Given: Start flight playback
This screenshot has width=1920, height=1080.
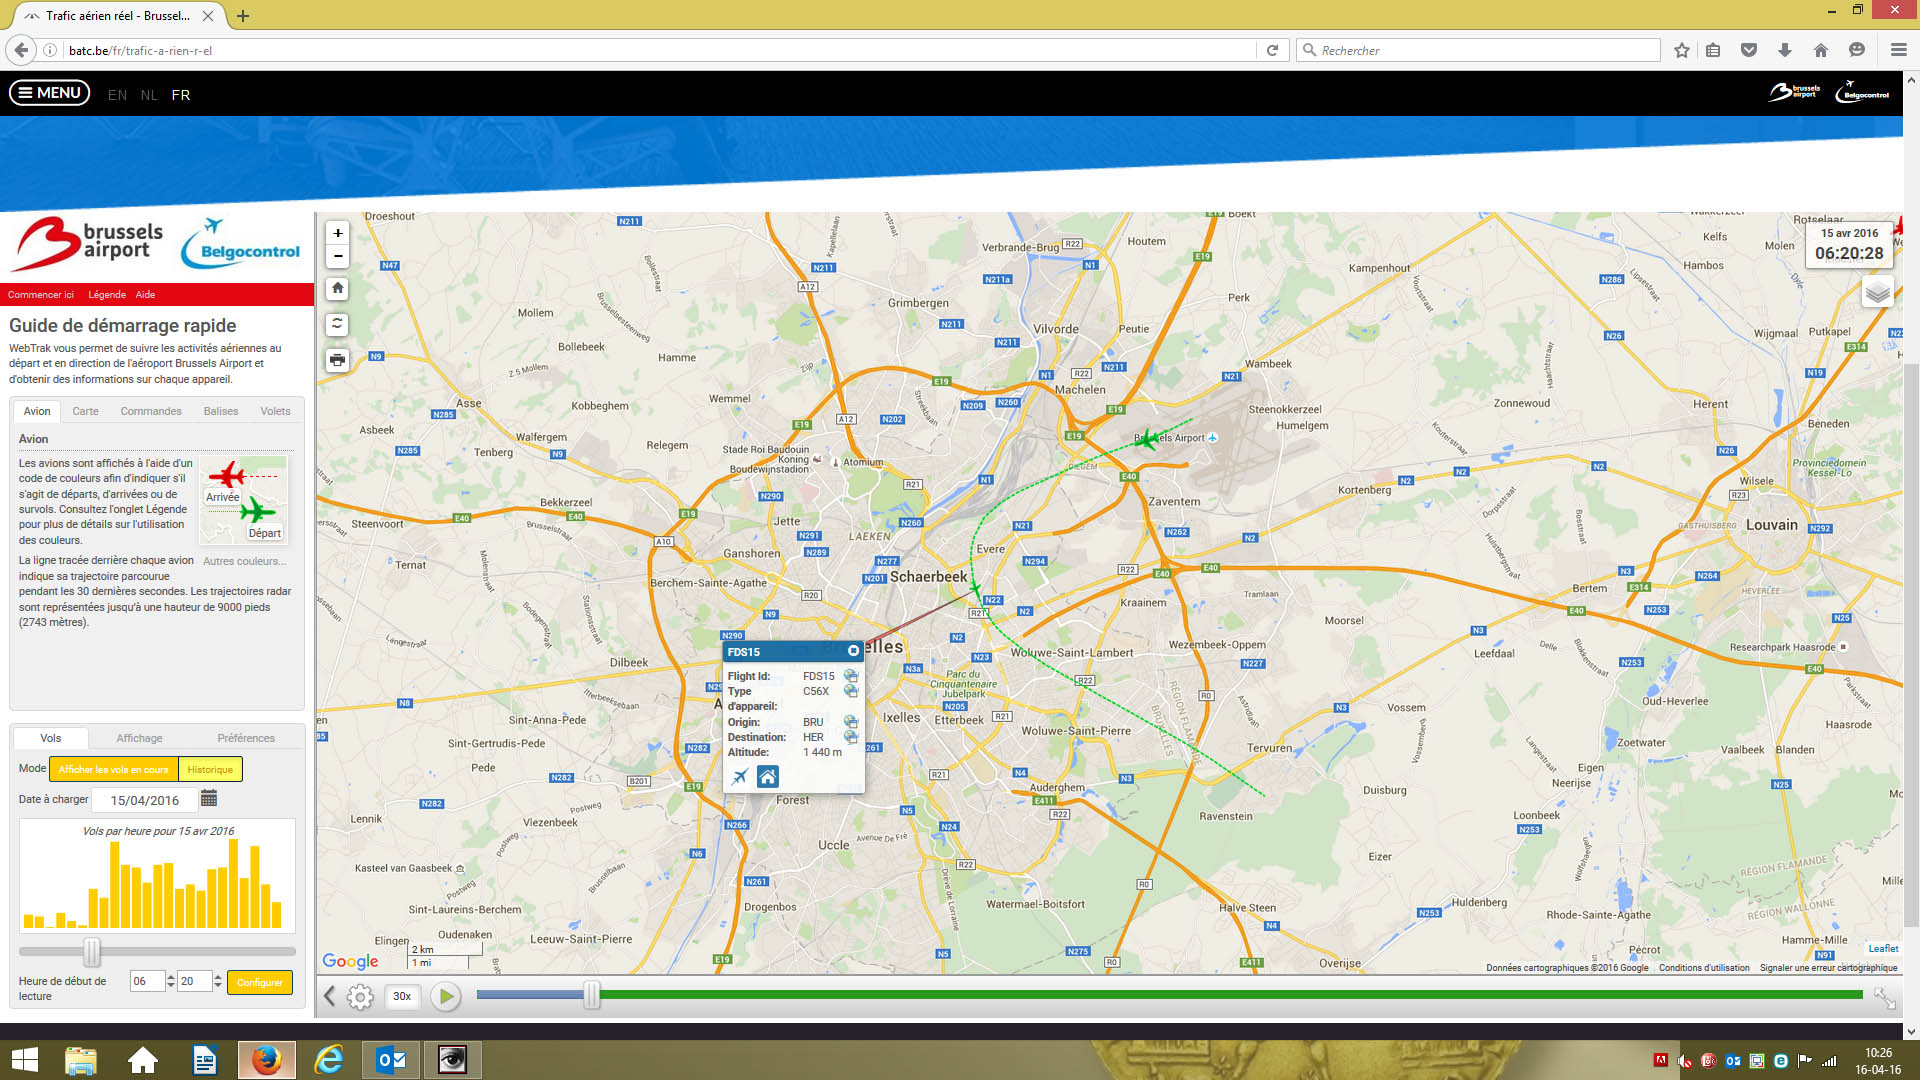Looking at the screenshot, I should click(446, 996).
